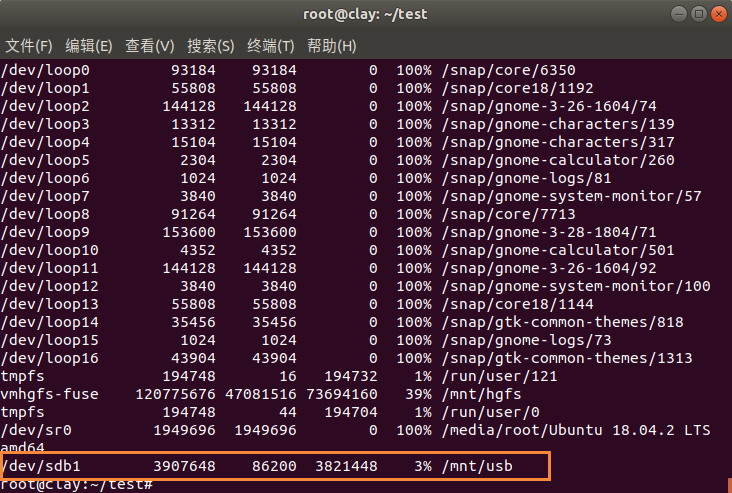Click /dev/loop2 device name
Screen dimensions: 732x493
pos(45,106)
